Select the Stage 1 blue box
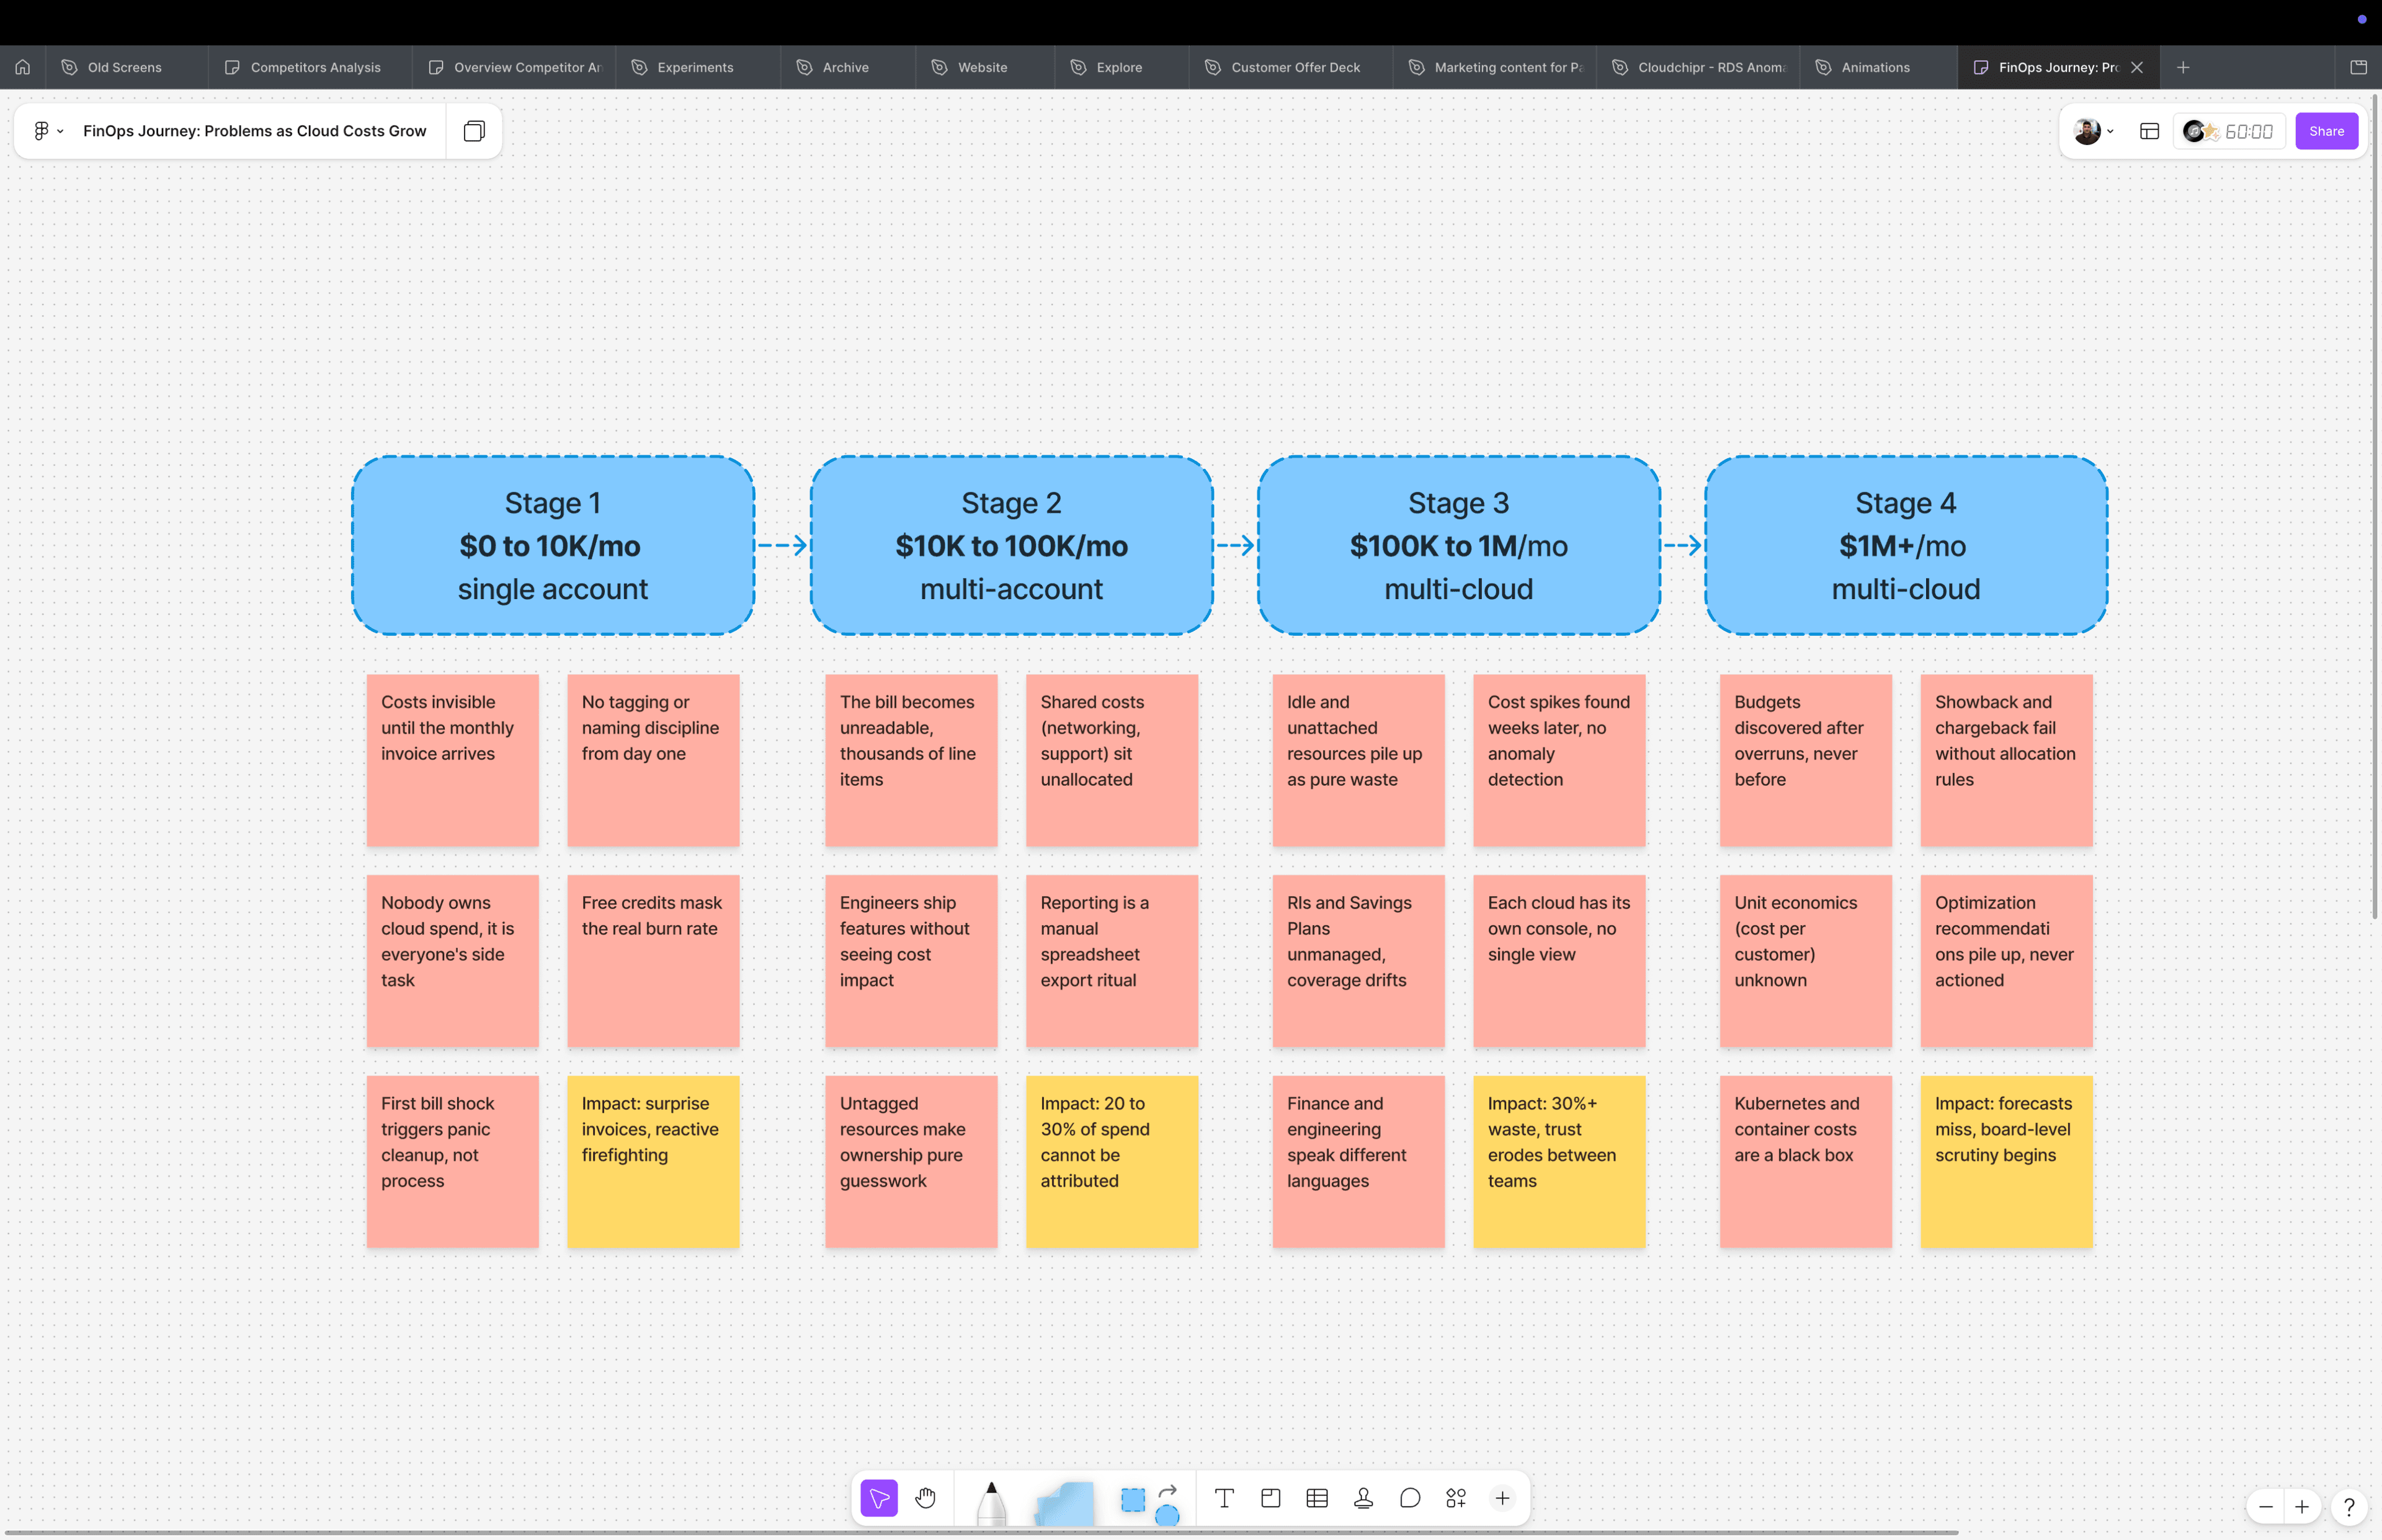 click(553, 545)
